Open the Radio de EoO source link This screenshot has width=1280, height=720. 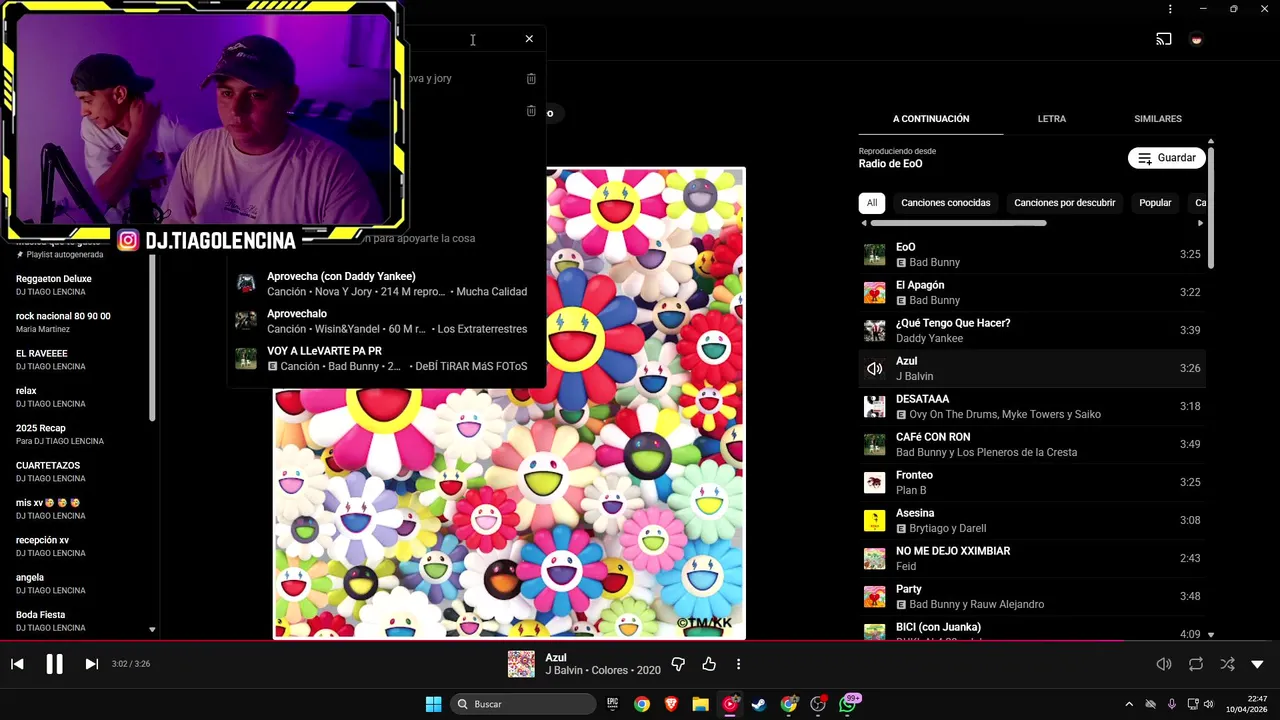(x=890, y=164)
